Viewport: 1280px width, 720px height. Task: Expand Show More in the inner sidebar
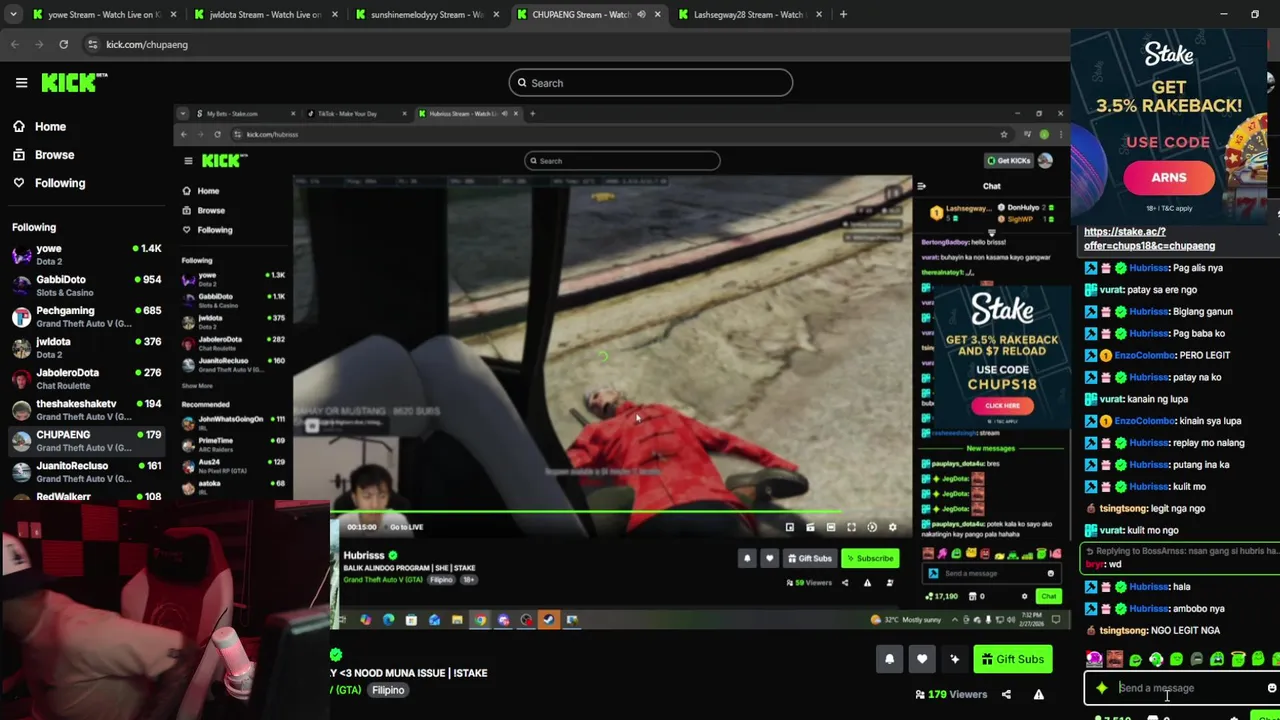197,386
